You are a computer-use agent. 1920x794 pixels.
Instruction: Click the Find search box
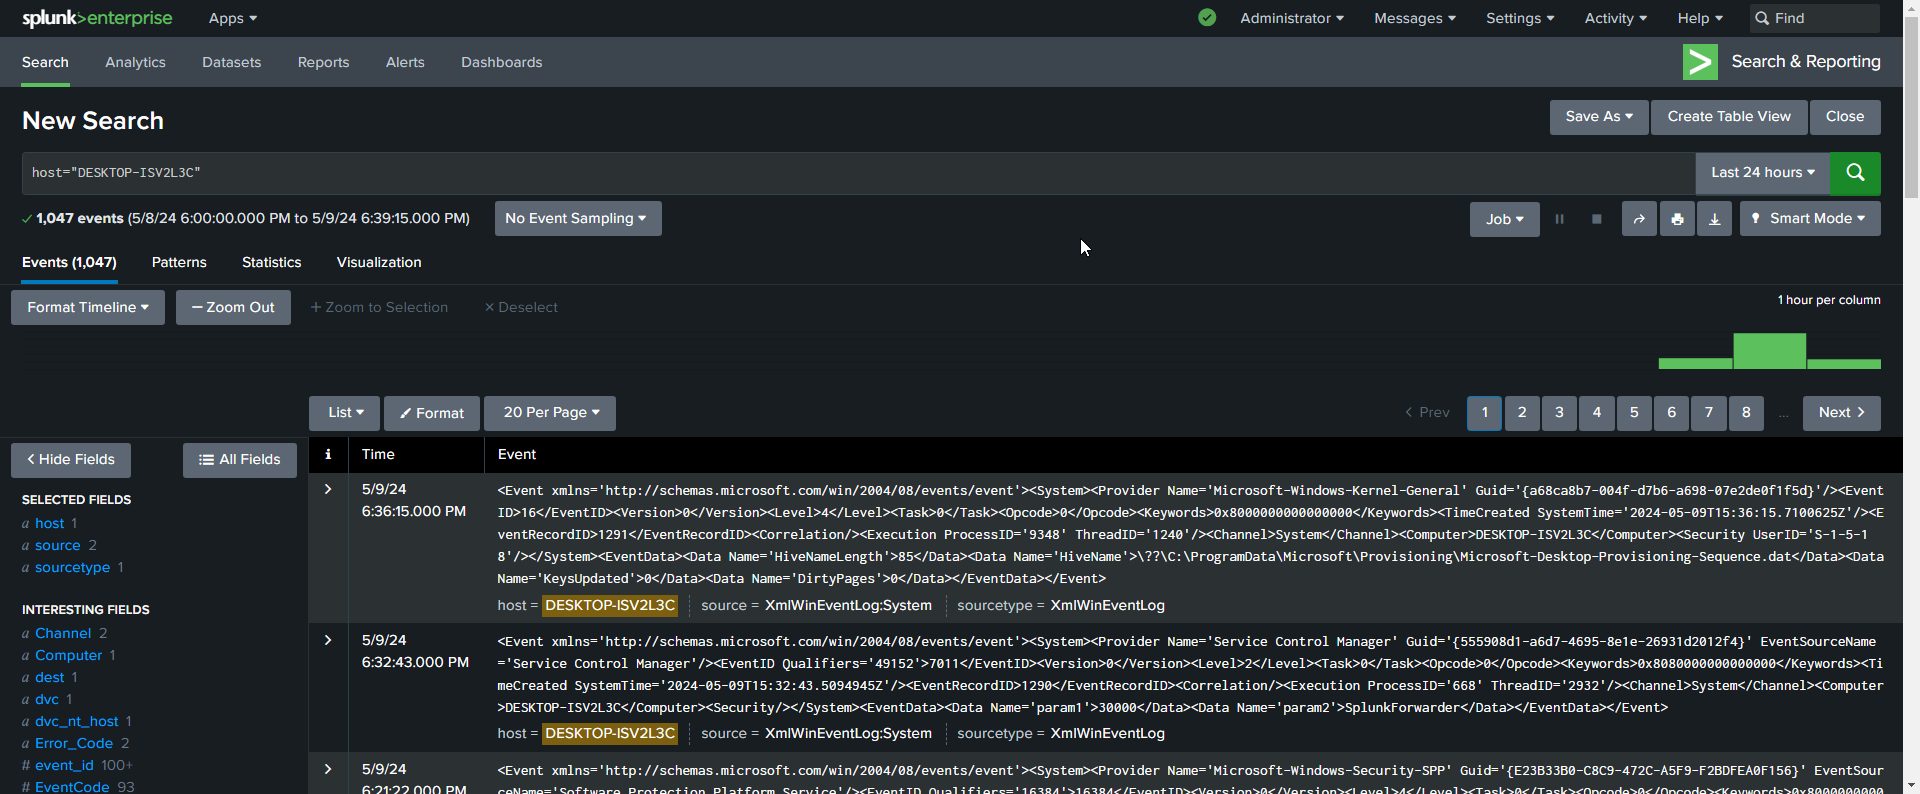pyautogui.click(x=1815, y=18)
